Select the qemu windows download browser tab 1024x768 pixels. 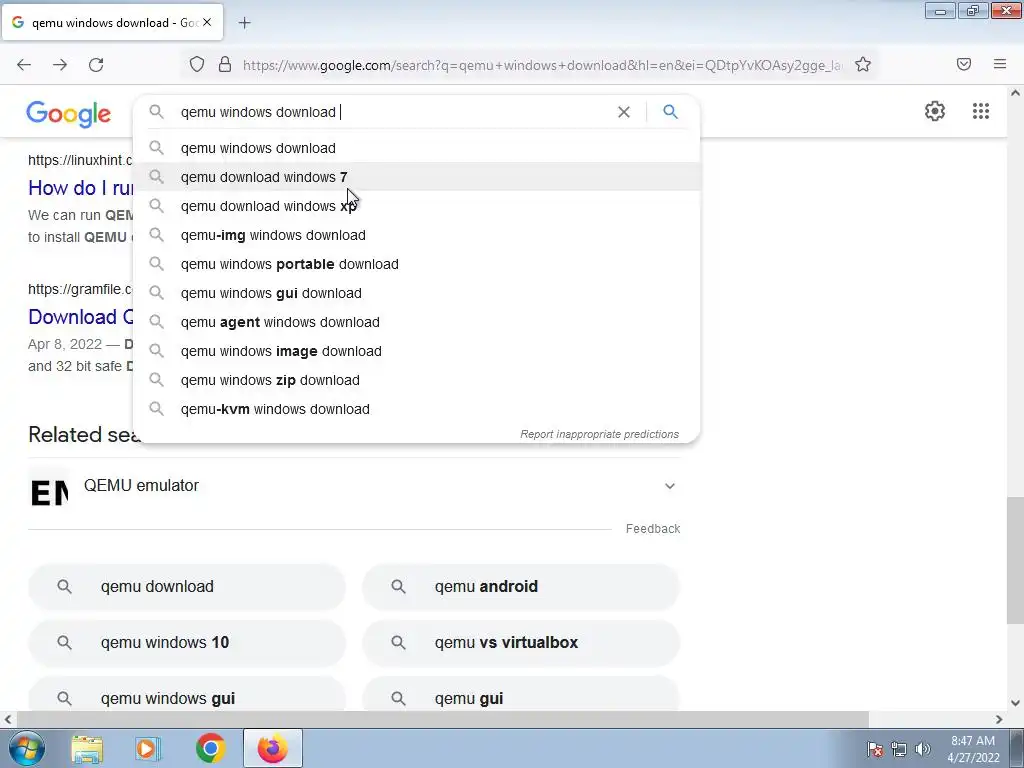(112, 22)
